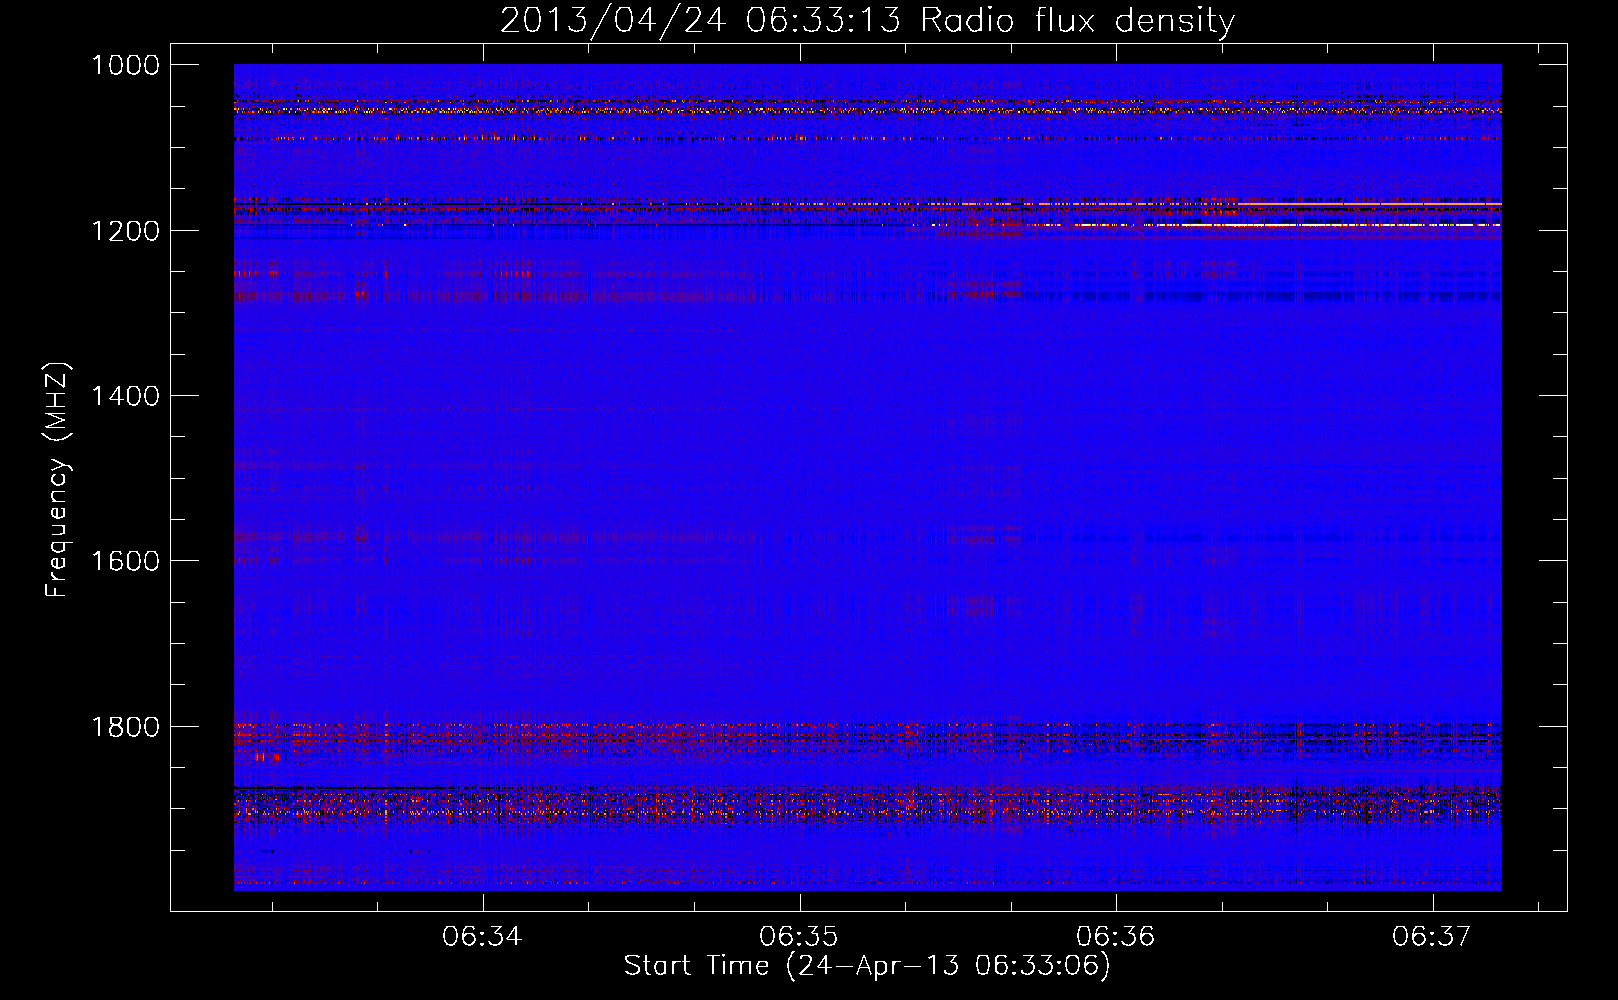Click the 1000 frequency tick label

click(125, 65)
